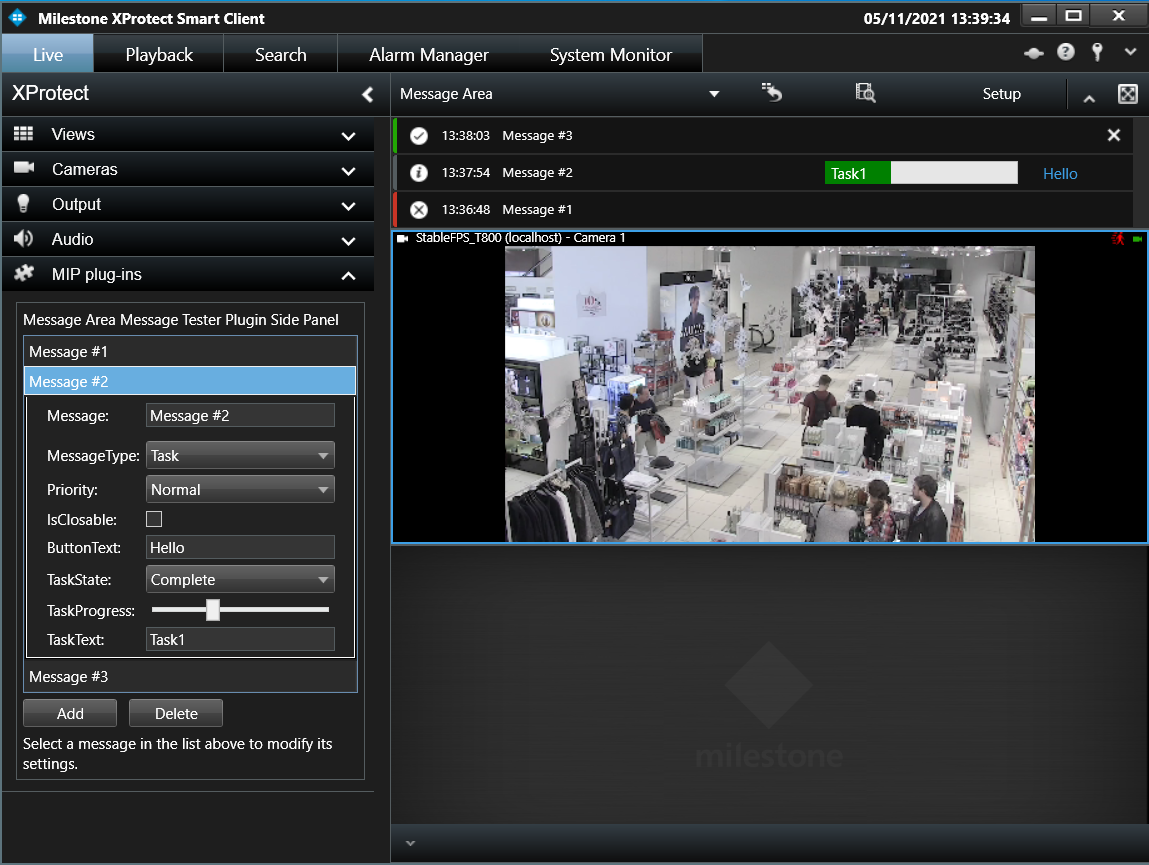
Task: Click the green recording indicator icon
Action: (1137, 238)
